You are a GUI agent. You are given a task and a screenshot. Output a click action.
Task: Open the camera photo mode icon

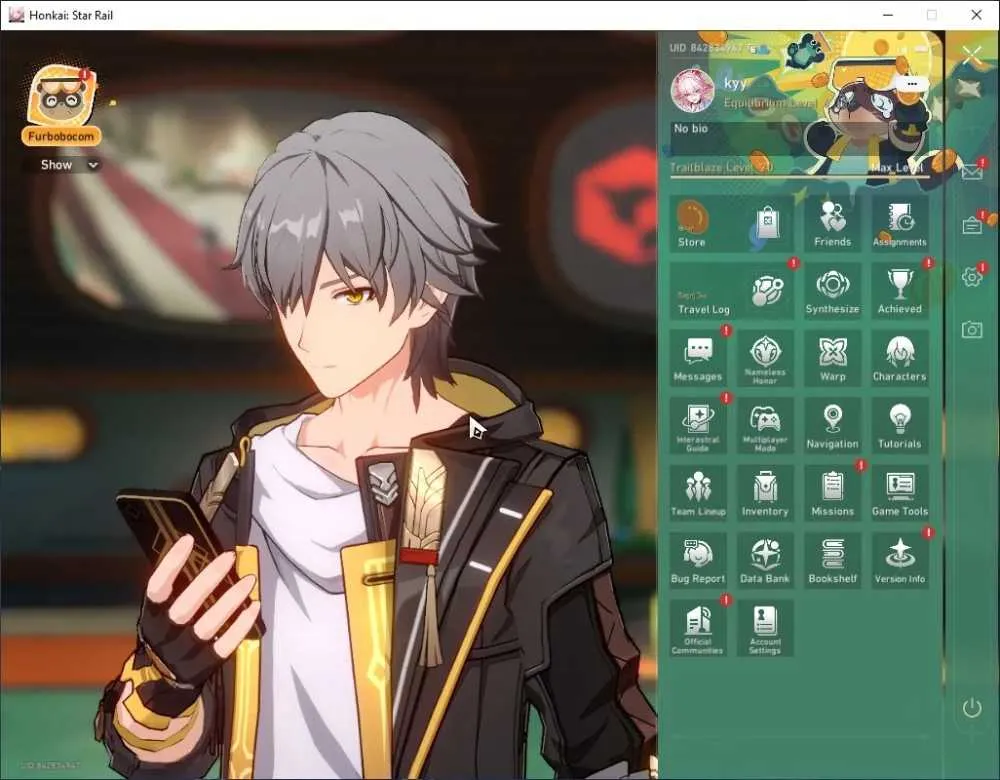click(972, 329)
